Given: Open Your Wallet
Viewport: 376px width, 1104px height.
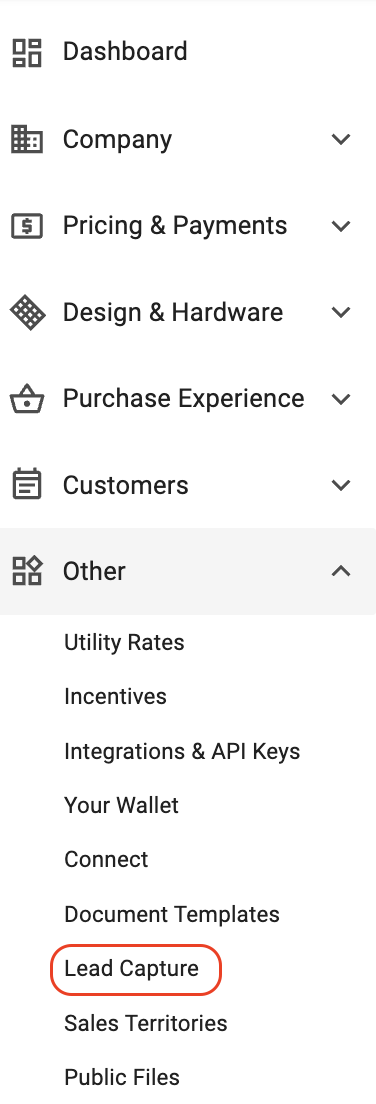Looking at the screenshot, I should click(121, 805).
